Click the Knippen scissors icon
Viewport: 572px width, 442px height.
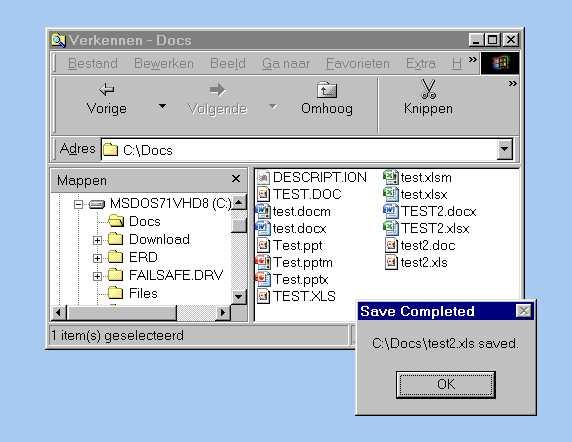428,89
